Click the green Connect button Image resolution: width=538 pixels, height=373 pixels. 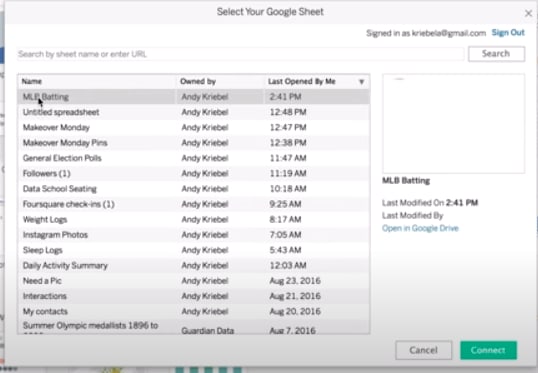point(488,350)
